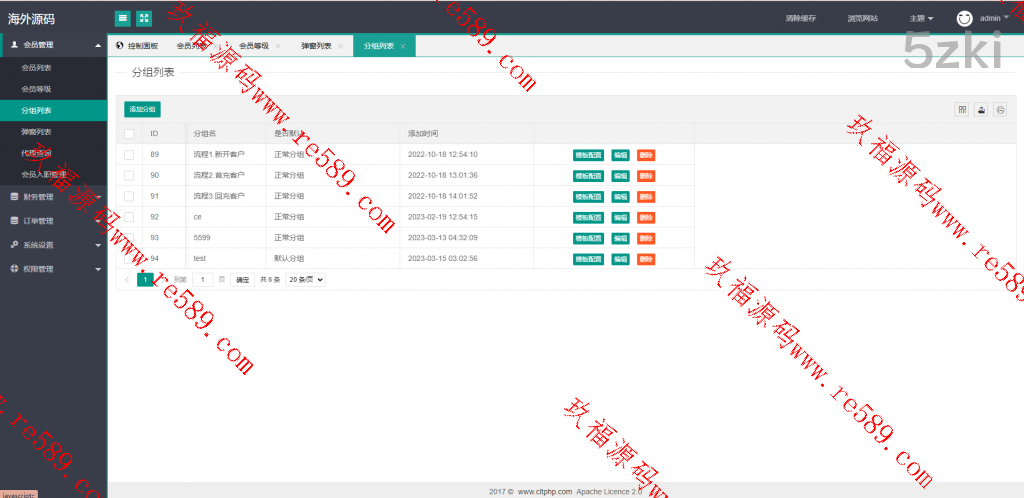Open 会员等级 in the sidebar

pyautogui.click(x=36, y=89)
